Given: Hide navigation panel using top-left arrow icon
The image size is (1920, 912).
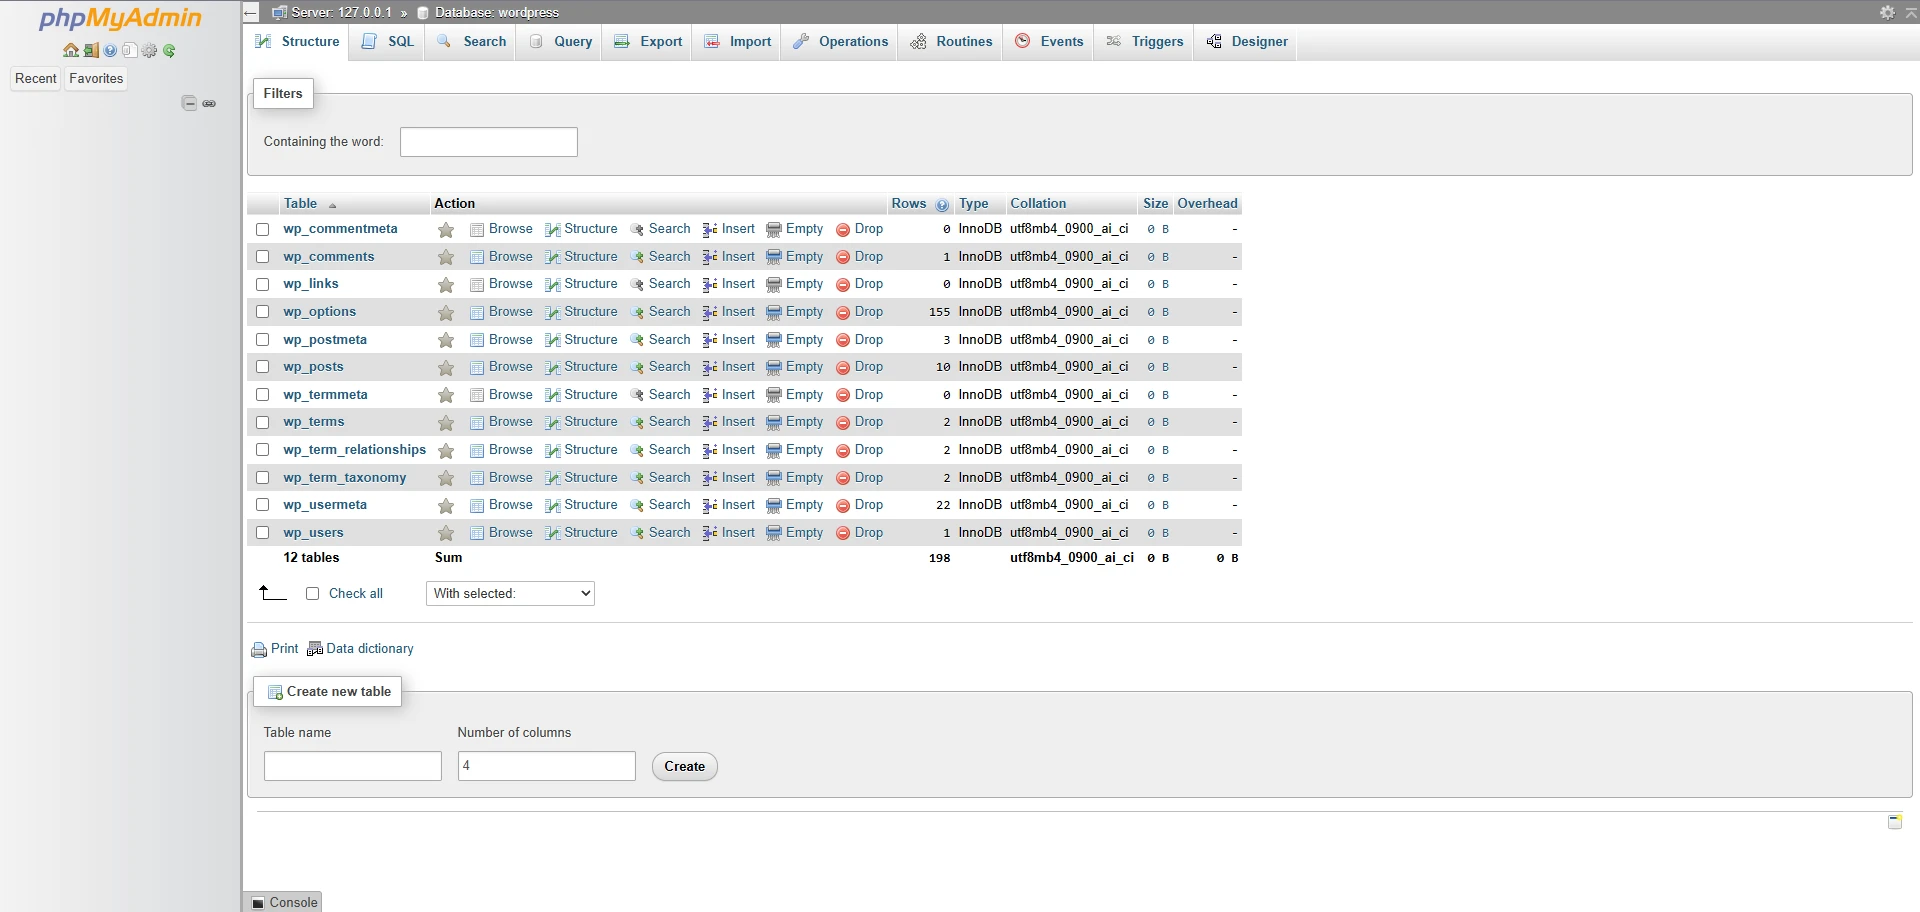Looking at the screenshot, I should (x=251, y=12).
